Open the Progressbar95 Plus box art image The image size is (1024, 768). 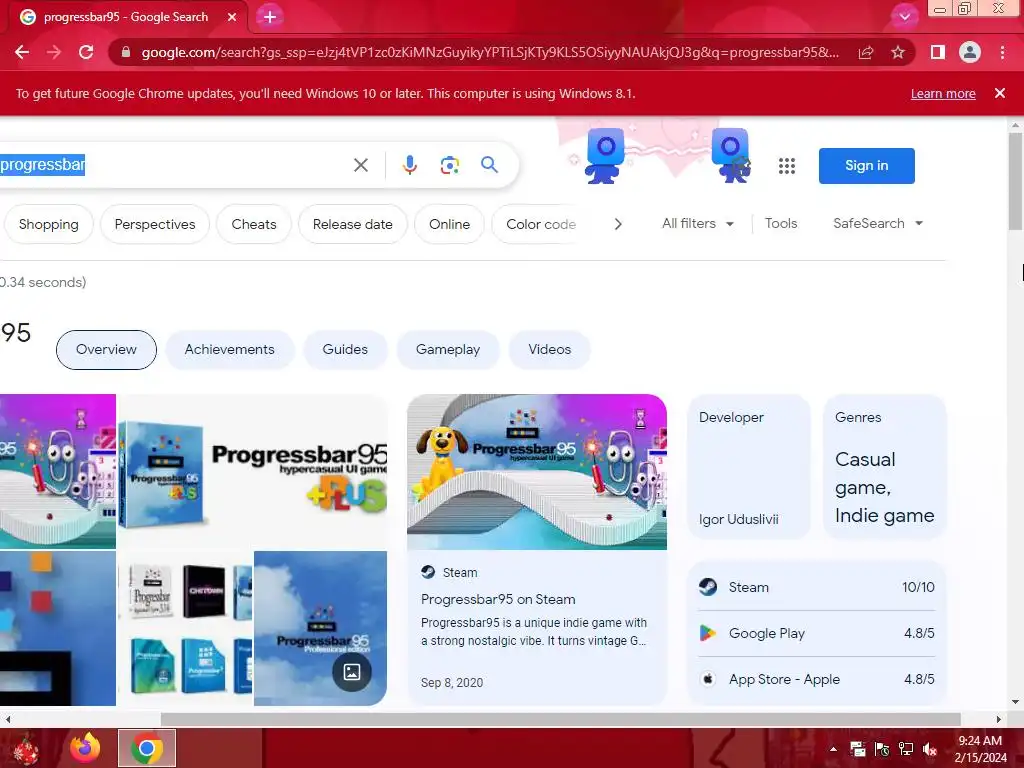tap(252, 471)
